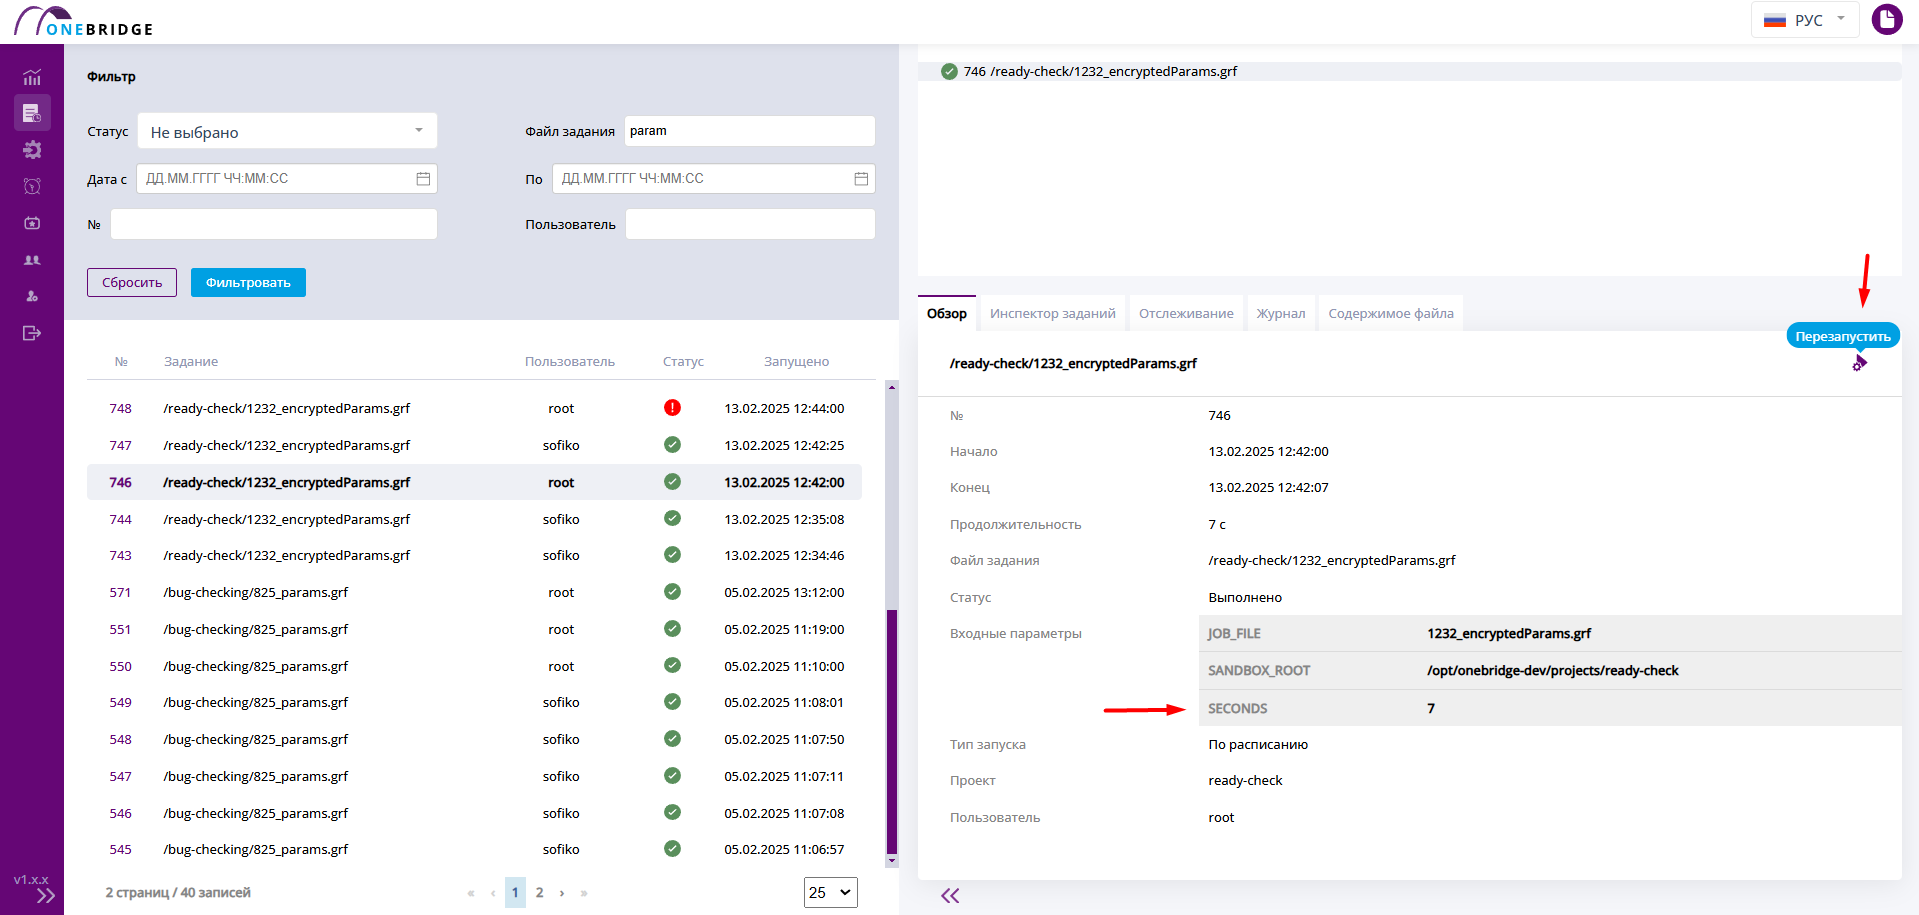Sort by the Статус column header

[x=683, y=361]
